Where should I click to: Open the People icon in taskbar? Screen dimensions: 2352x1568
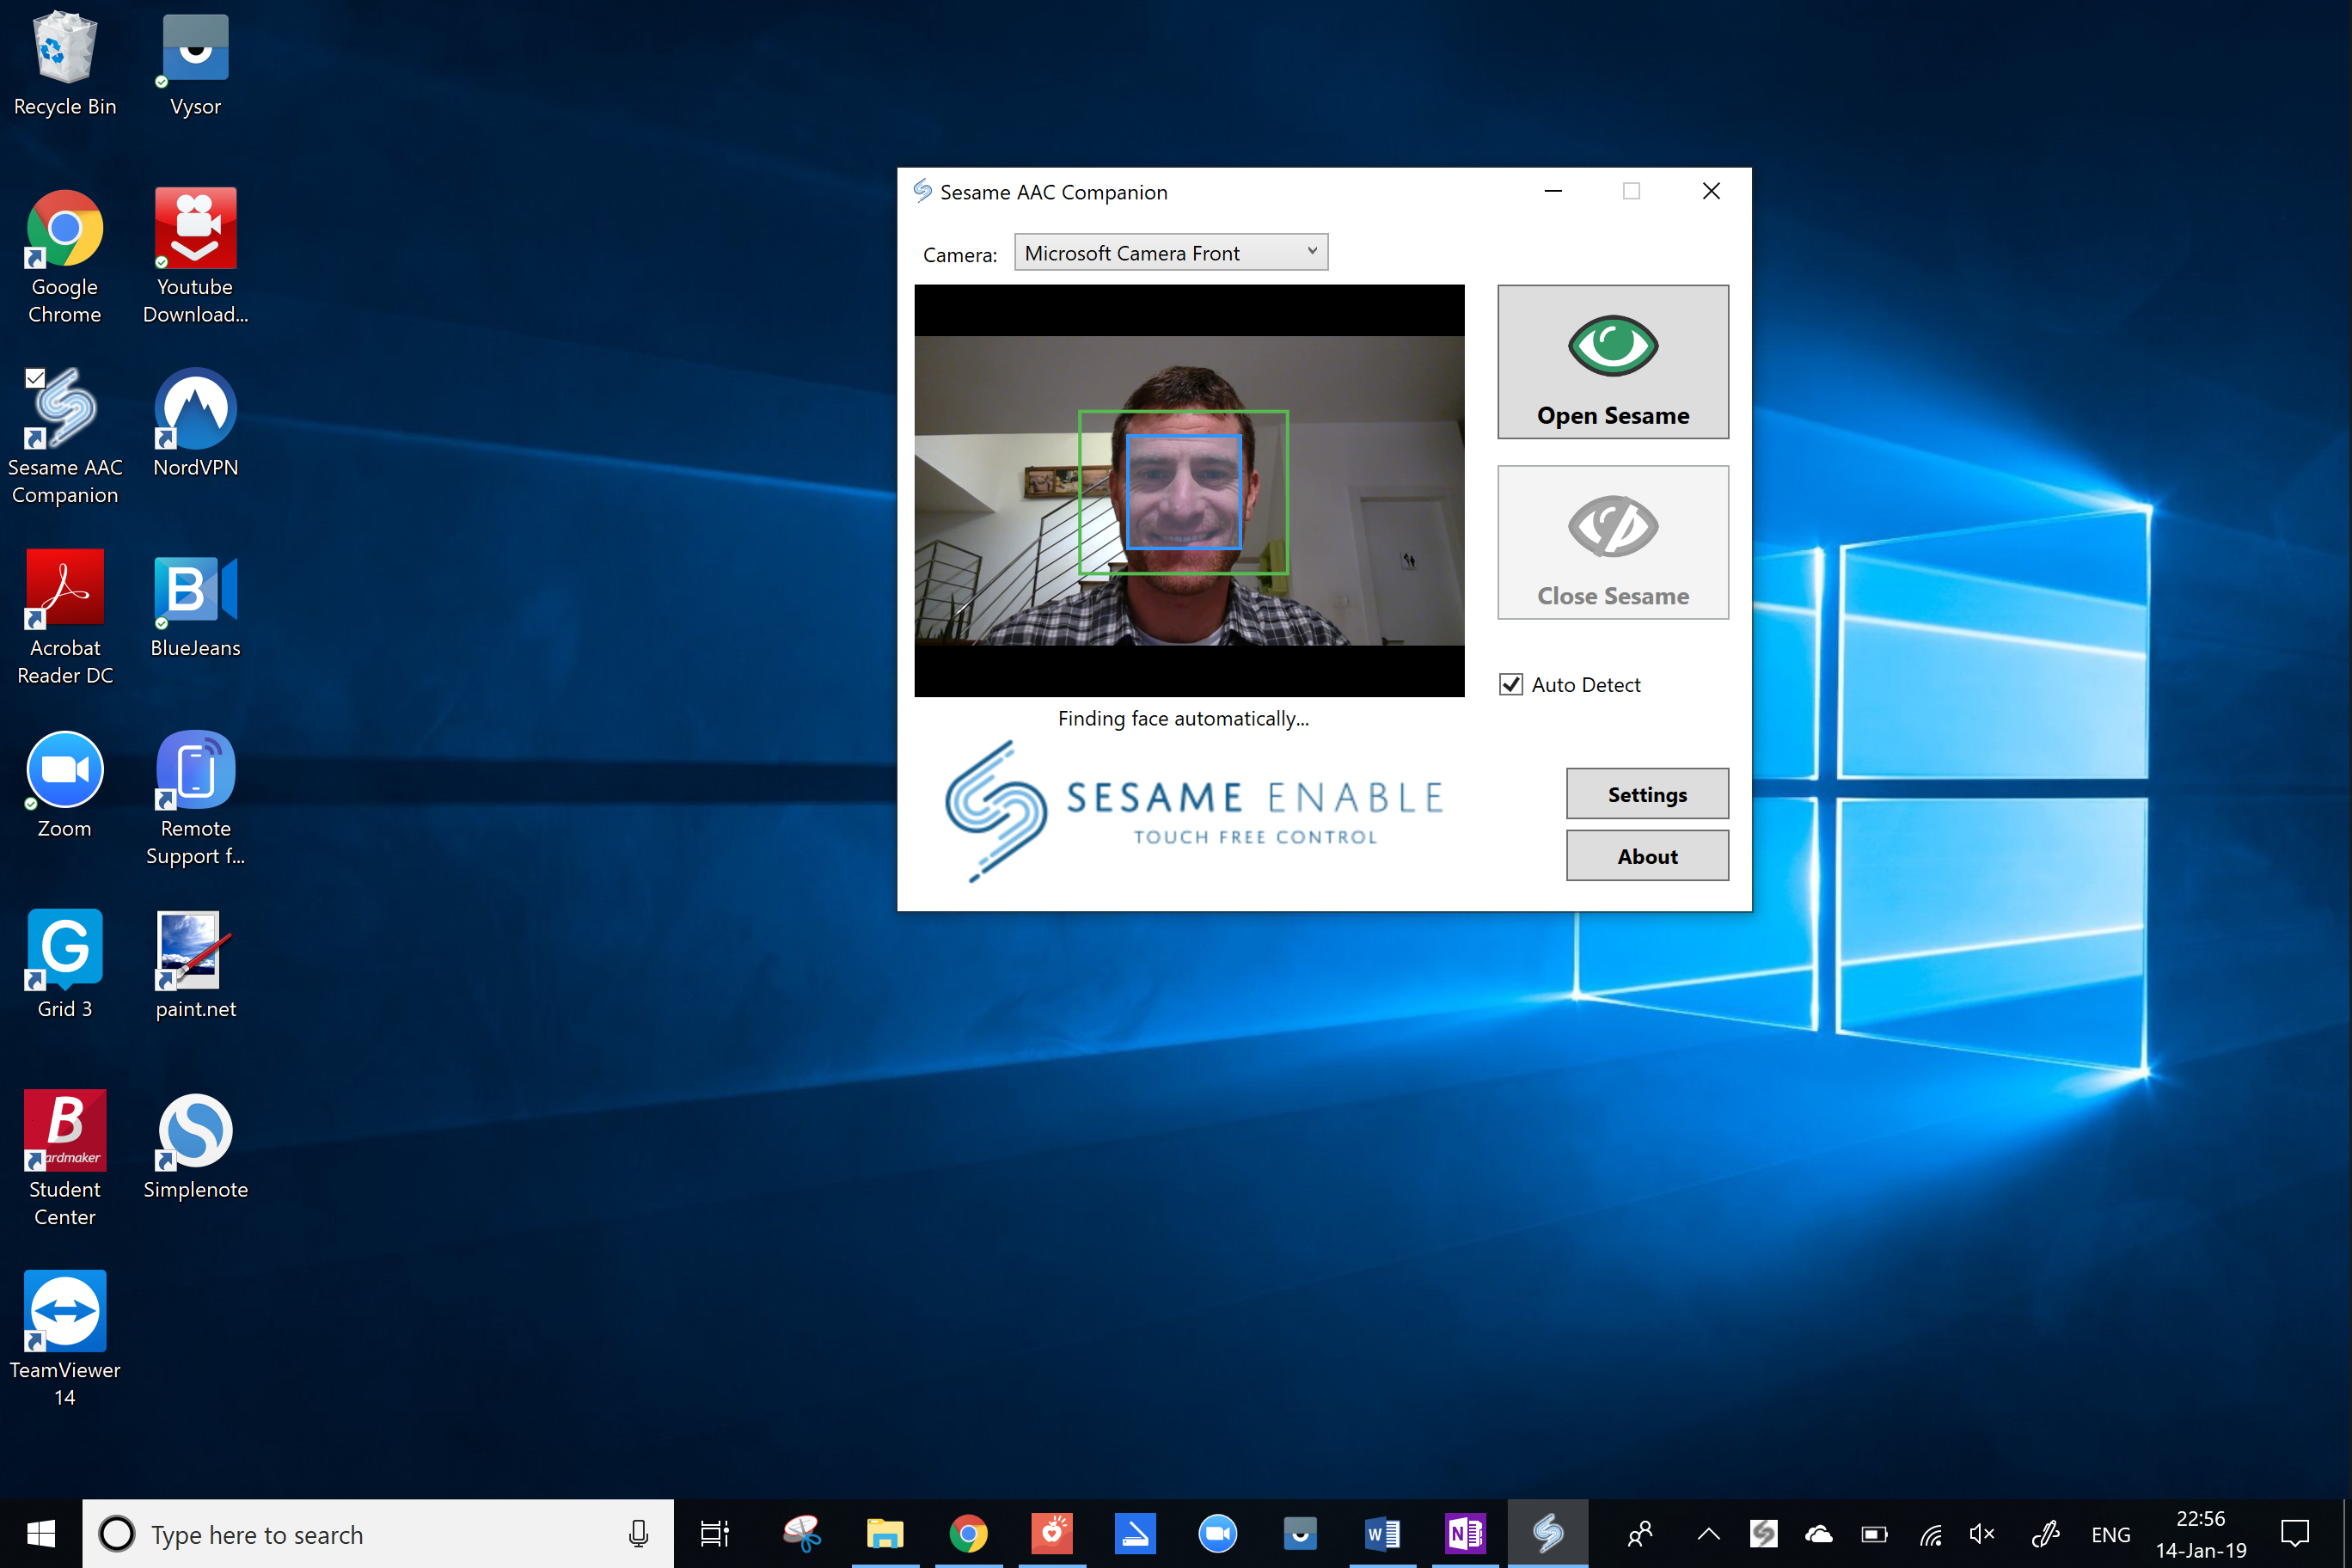[1640, 1533]
